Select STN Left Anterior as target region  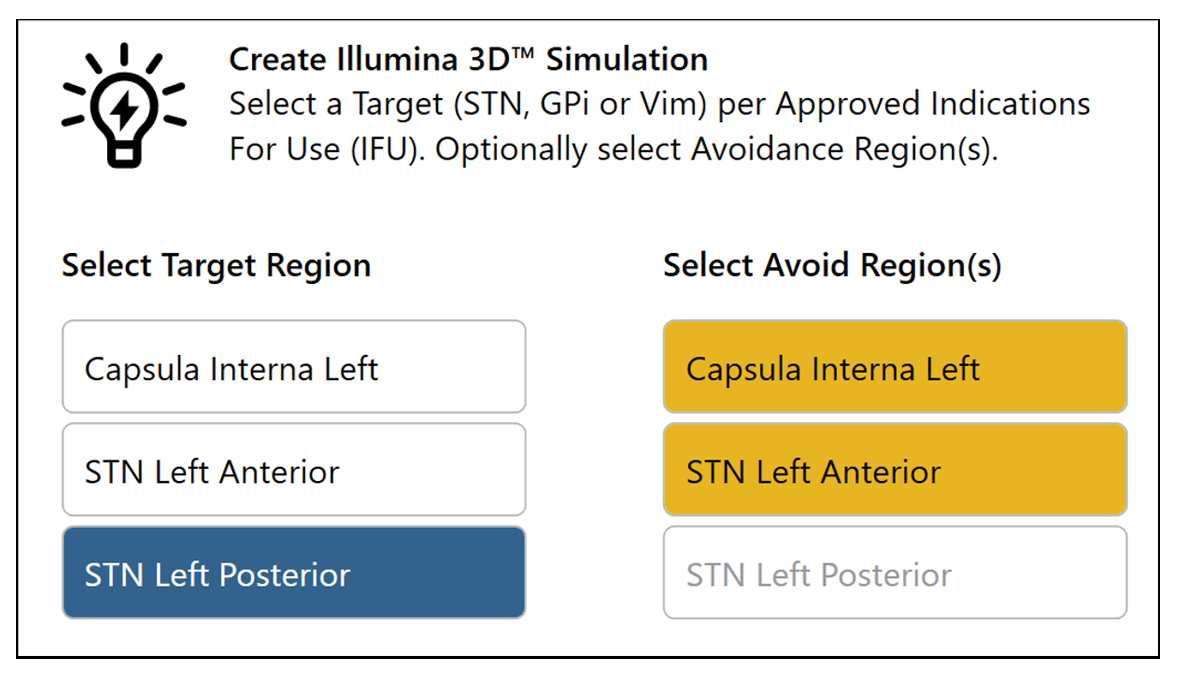point(293,469)
